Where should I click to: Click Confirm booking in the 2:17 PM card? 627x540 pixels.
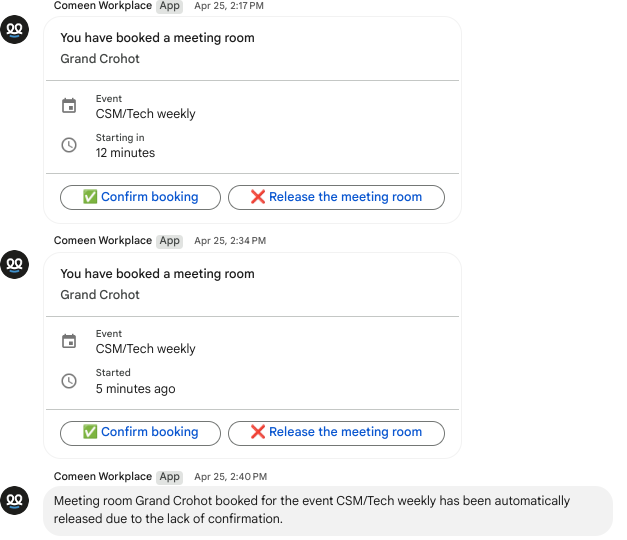(140, 197)
